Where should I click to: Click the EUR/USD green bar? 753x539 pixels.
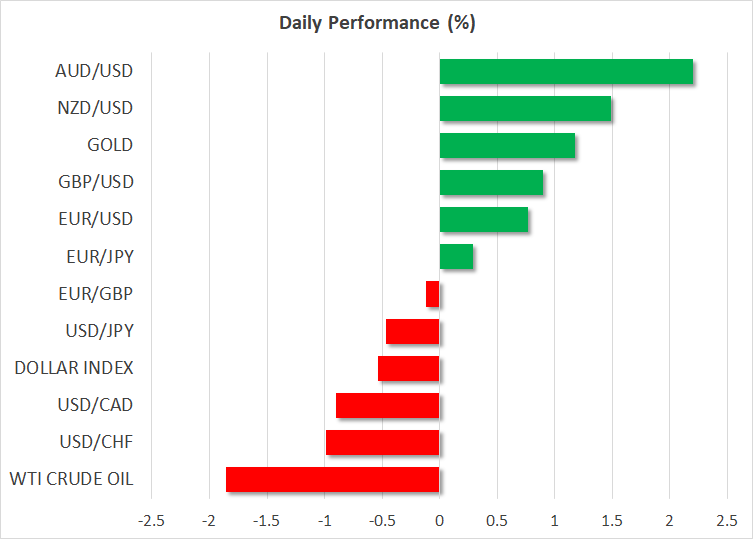(x=483, y=219)
